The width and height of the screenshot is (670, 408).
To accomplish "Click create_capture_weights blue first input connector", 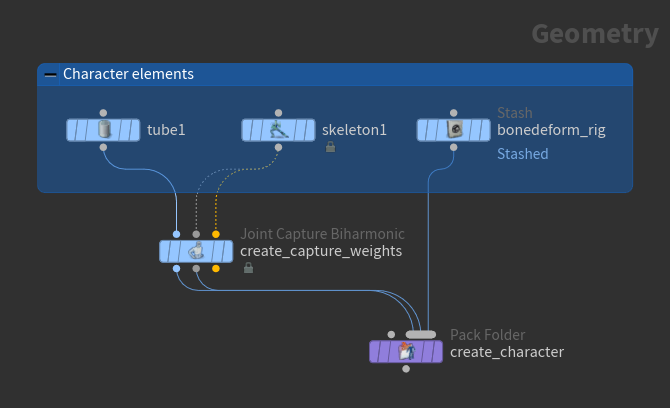I will coord(176,234).
